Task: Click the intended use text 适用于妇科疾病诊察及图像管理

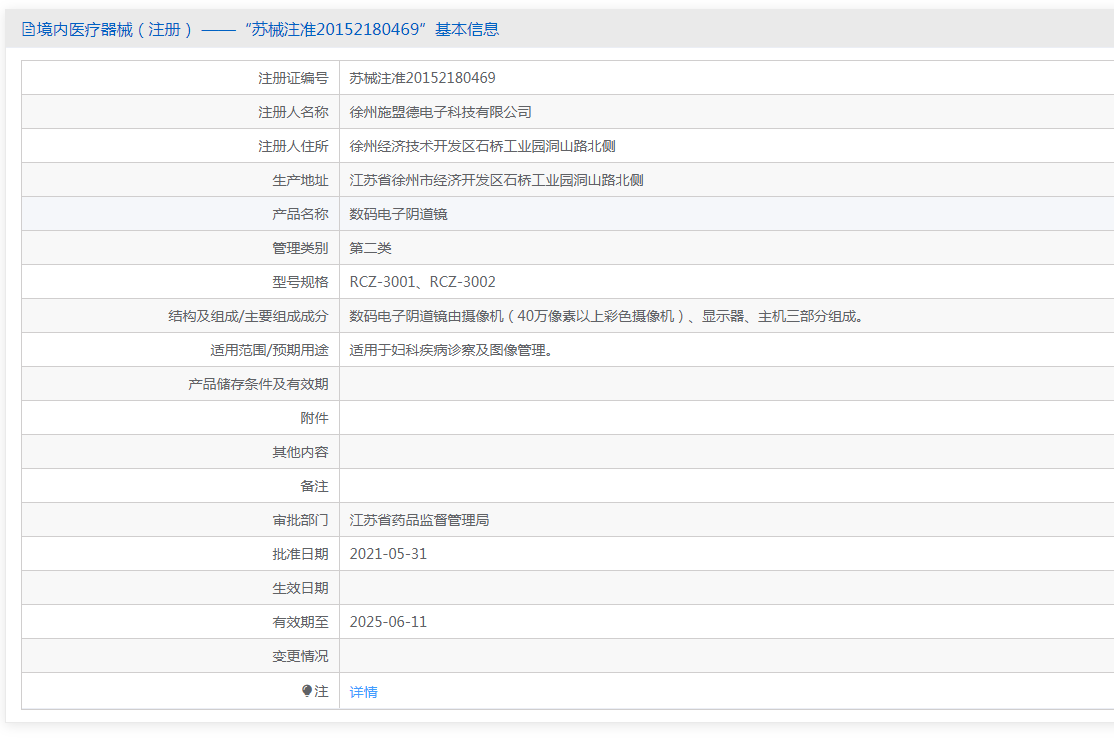Action: pos(451,350)
